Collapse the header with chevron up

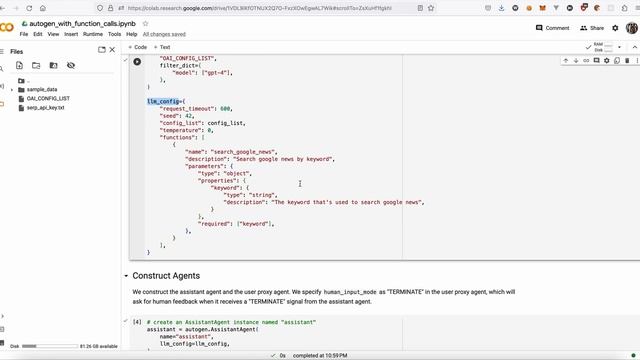click(635, 47)
